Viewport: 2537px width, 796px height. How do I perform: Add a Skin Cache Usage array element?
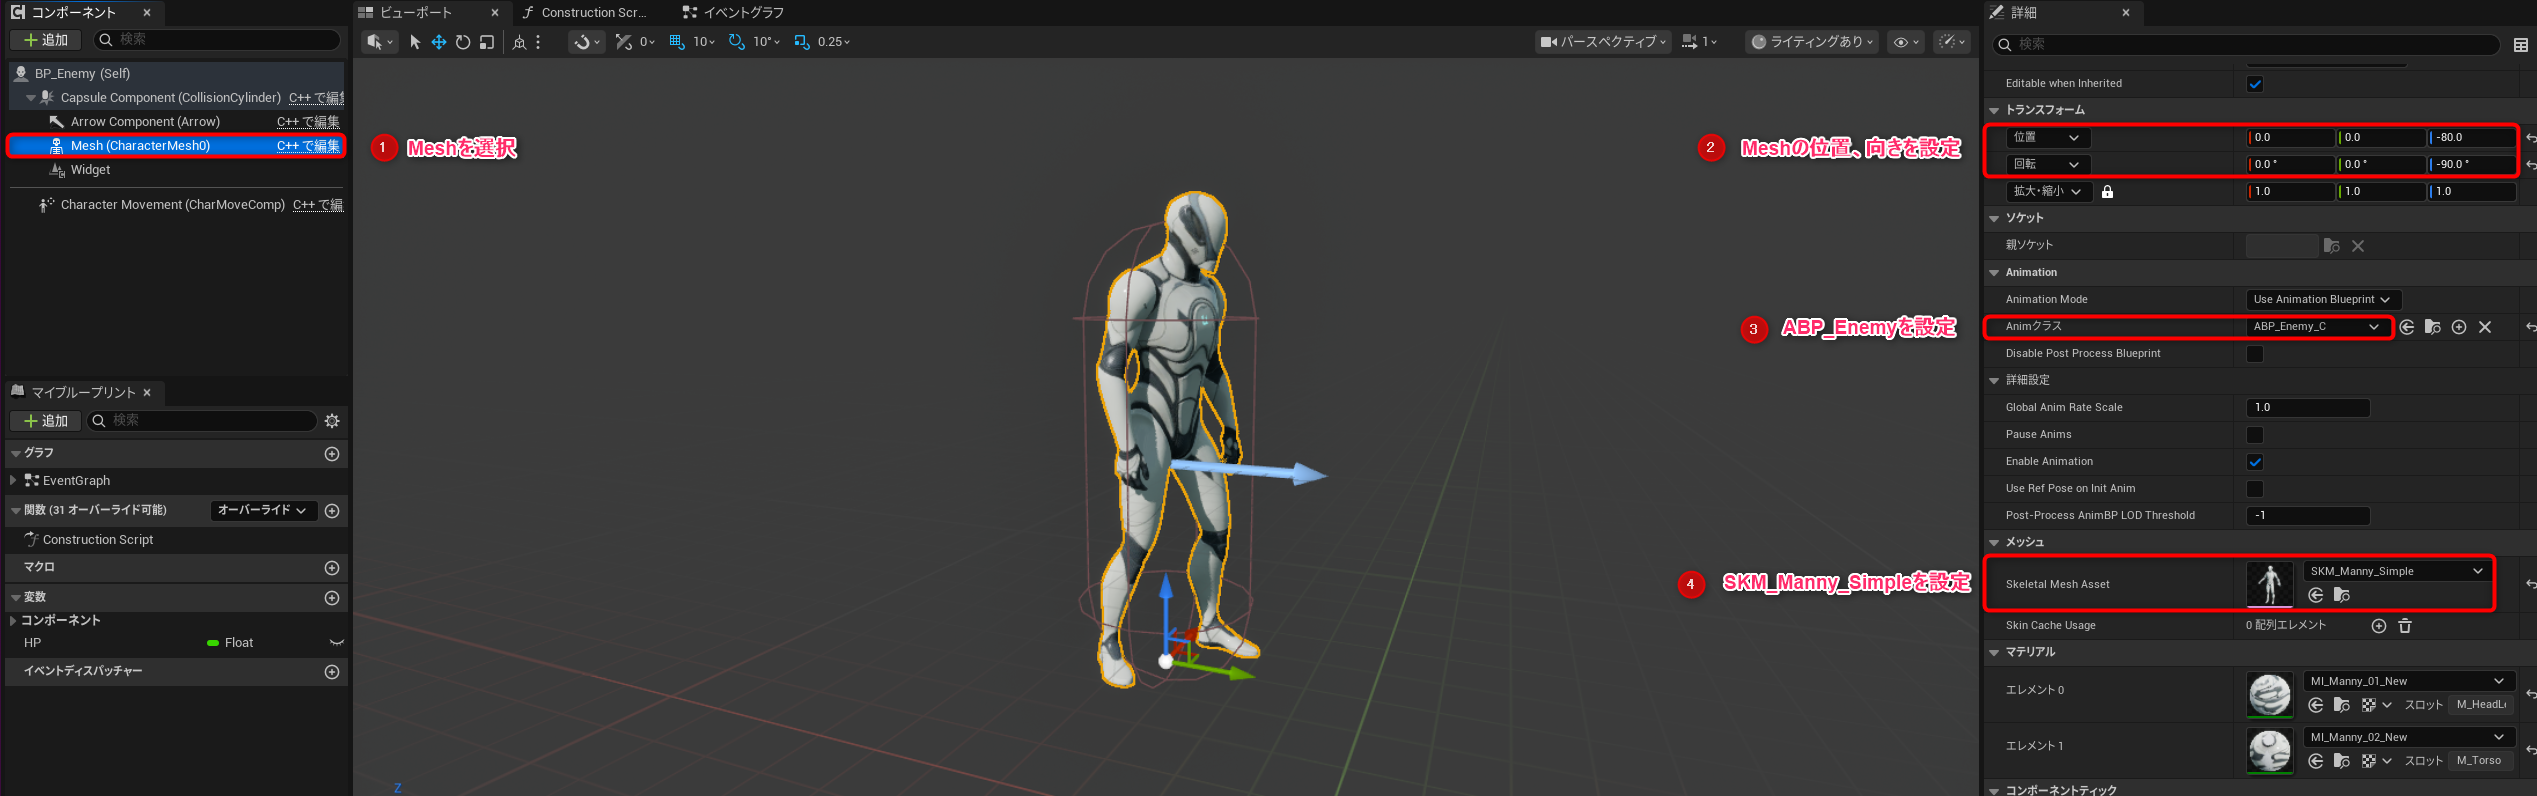point(2379,626)
